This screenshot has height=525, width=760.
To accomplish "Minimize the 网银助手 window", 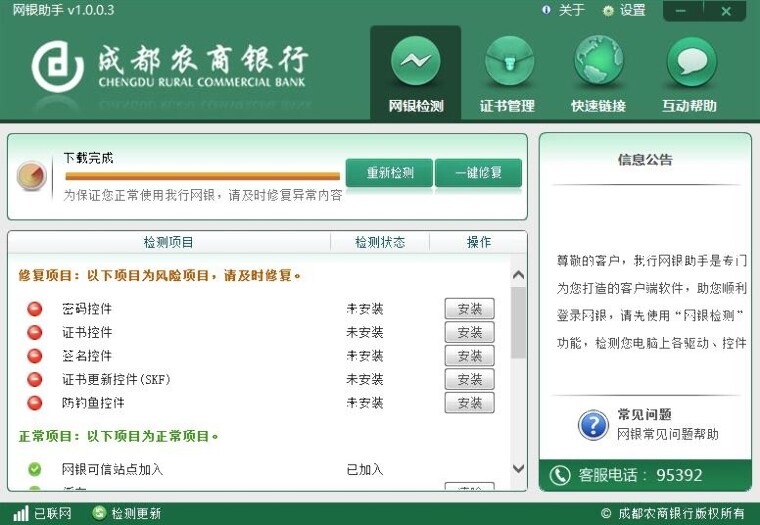I will [682, 11].
